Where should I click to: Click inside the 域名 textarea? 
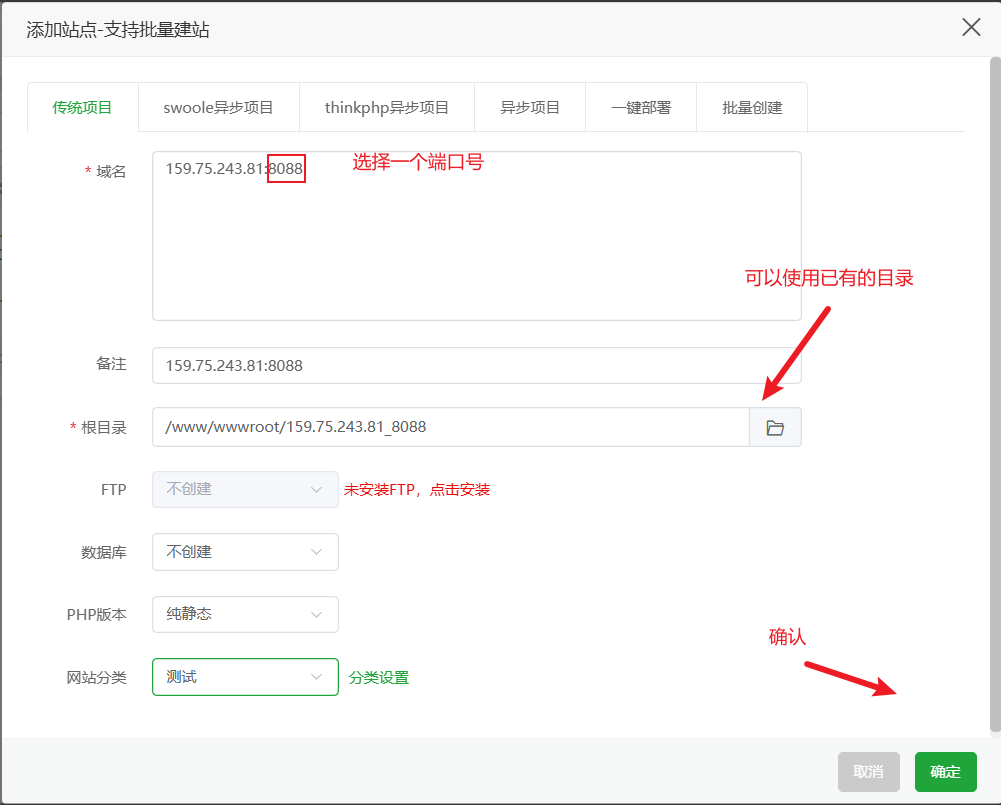476,235
